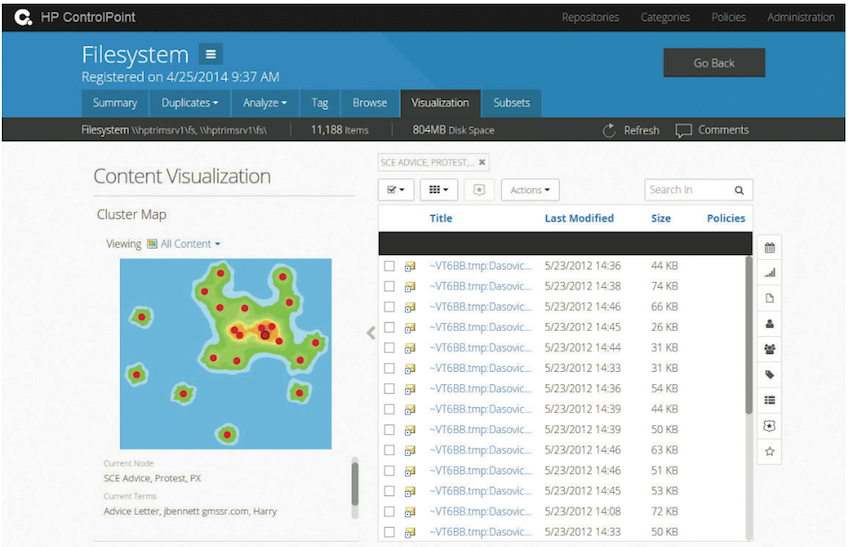Click the HP ControlPoint logo icon

(23, 17)
